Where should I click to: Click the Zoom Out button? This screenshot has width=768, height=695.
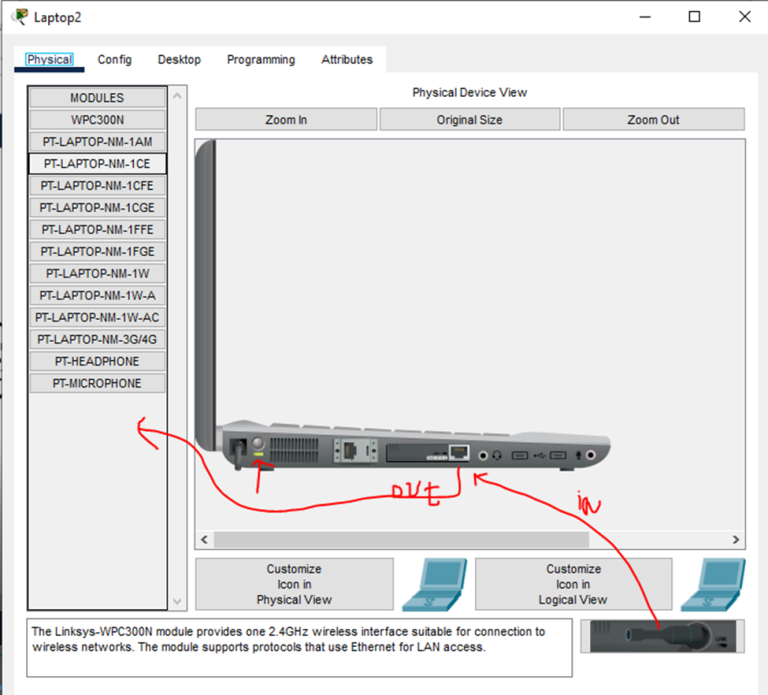click(653, 120)
